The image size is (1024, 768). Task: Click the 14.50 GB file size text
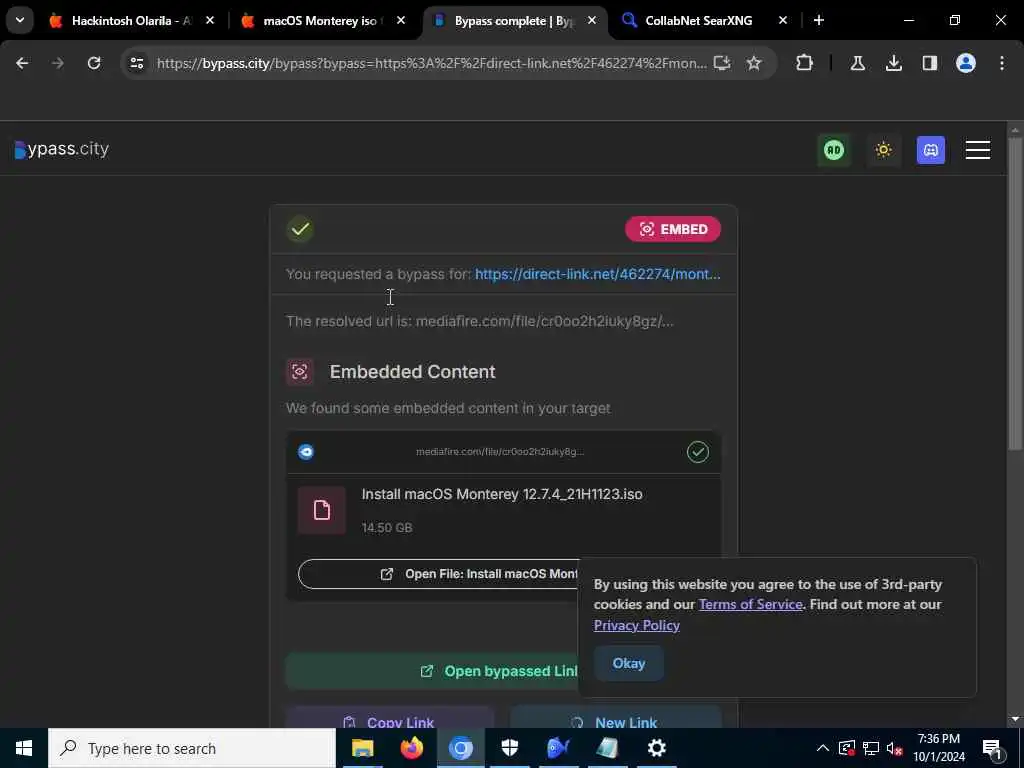coord(387,528)
